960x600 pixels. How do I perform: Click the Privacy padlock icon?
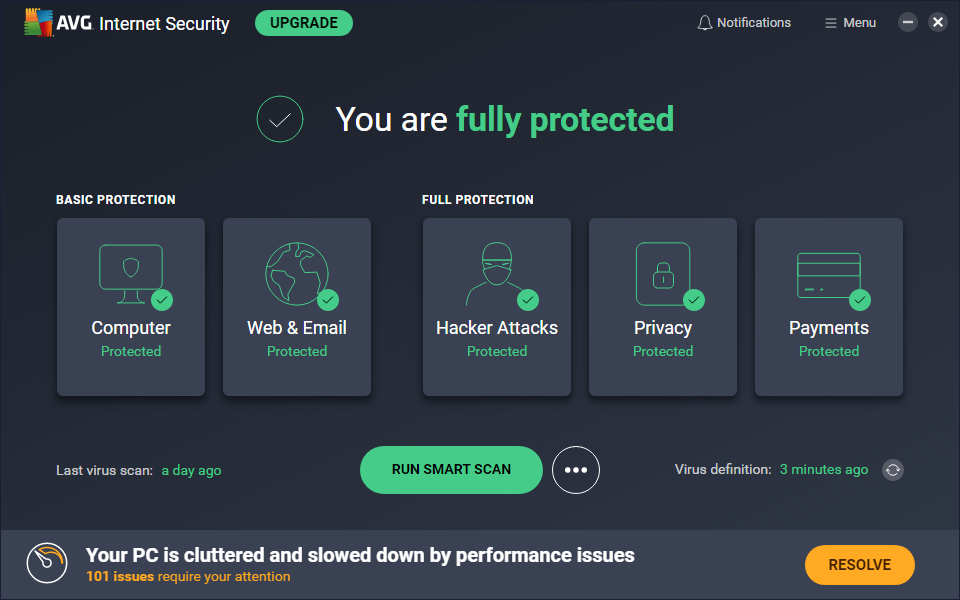(662, 272)
